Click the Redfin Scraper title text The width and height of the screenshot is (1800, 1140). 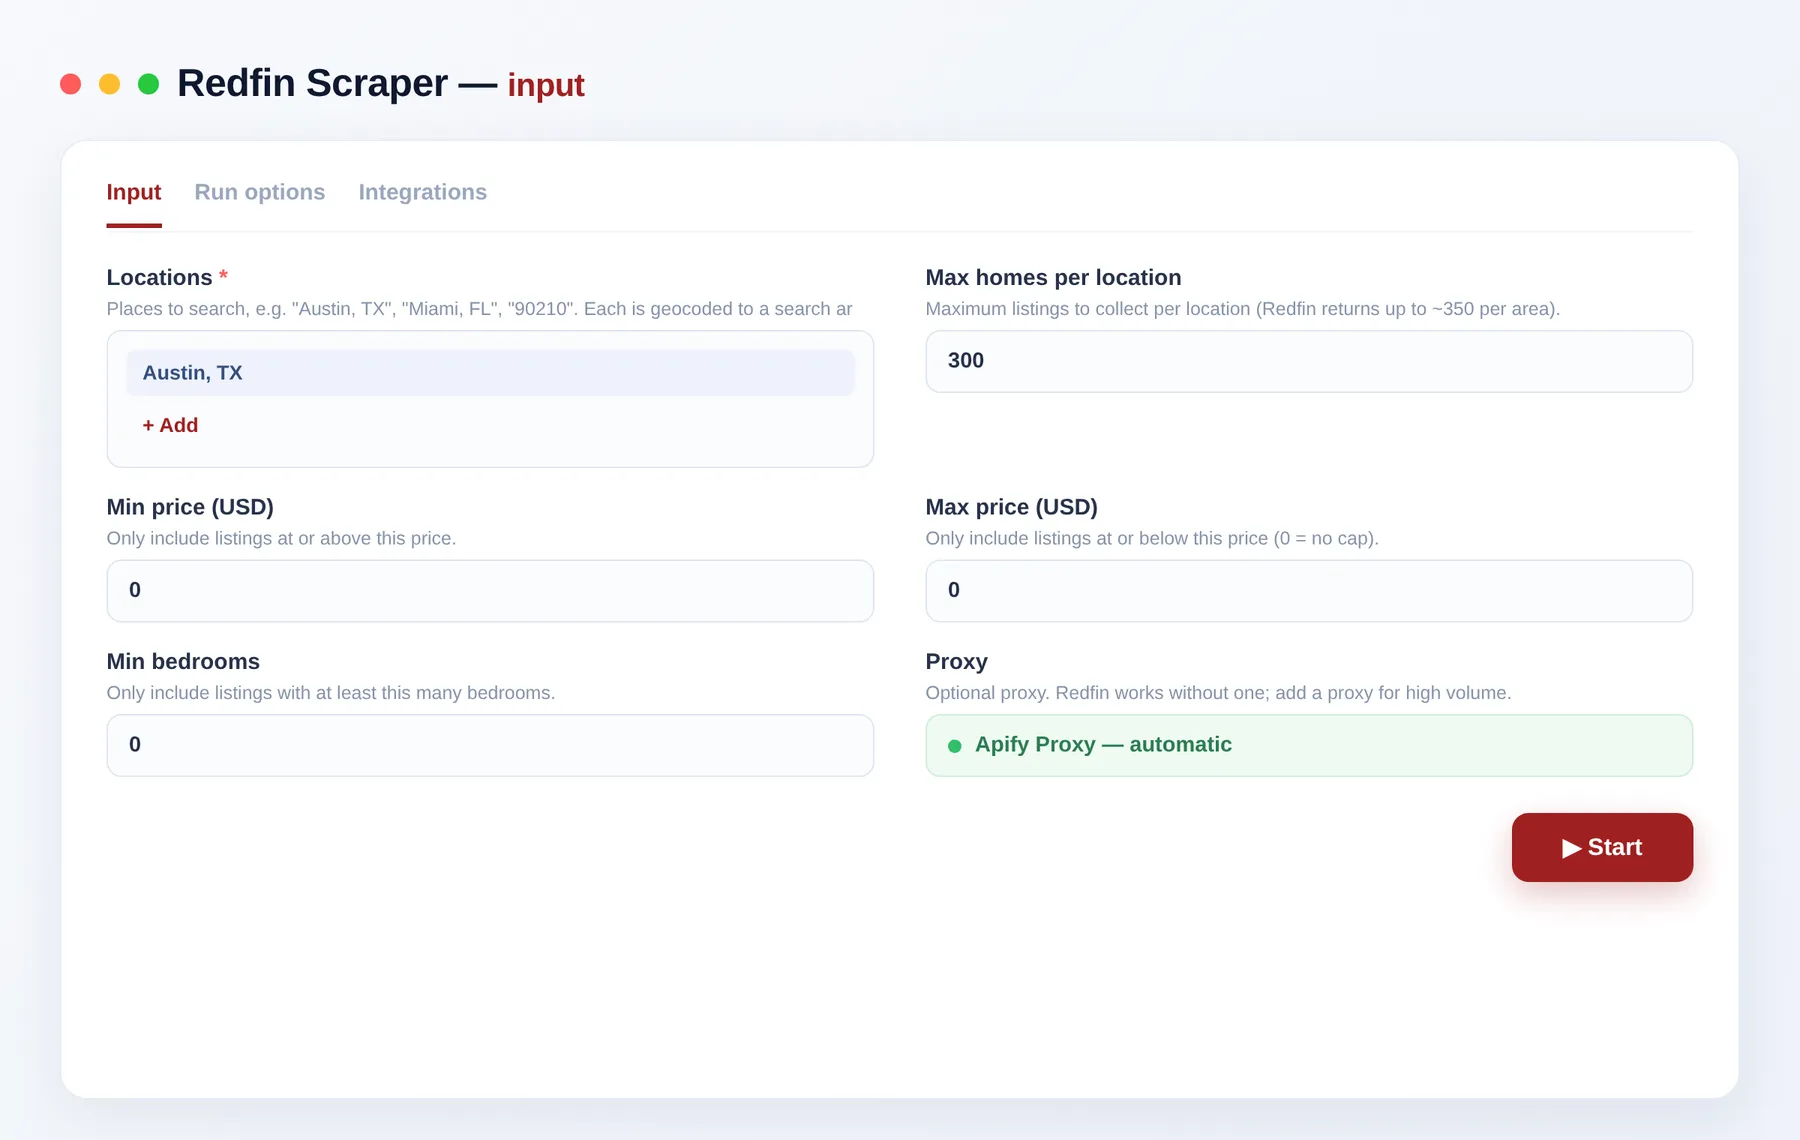click(312, 83)
